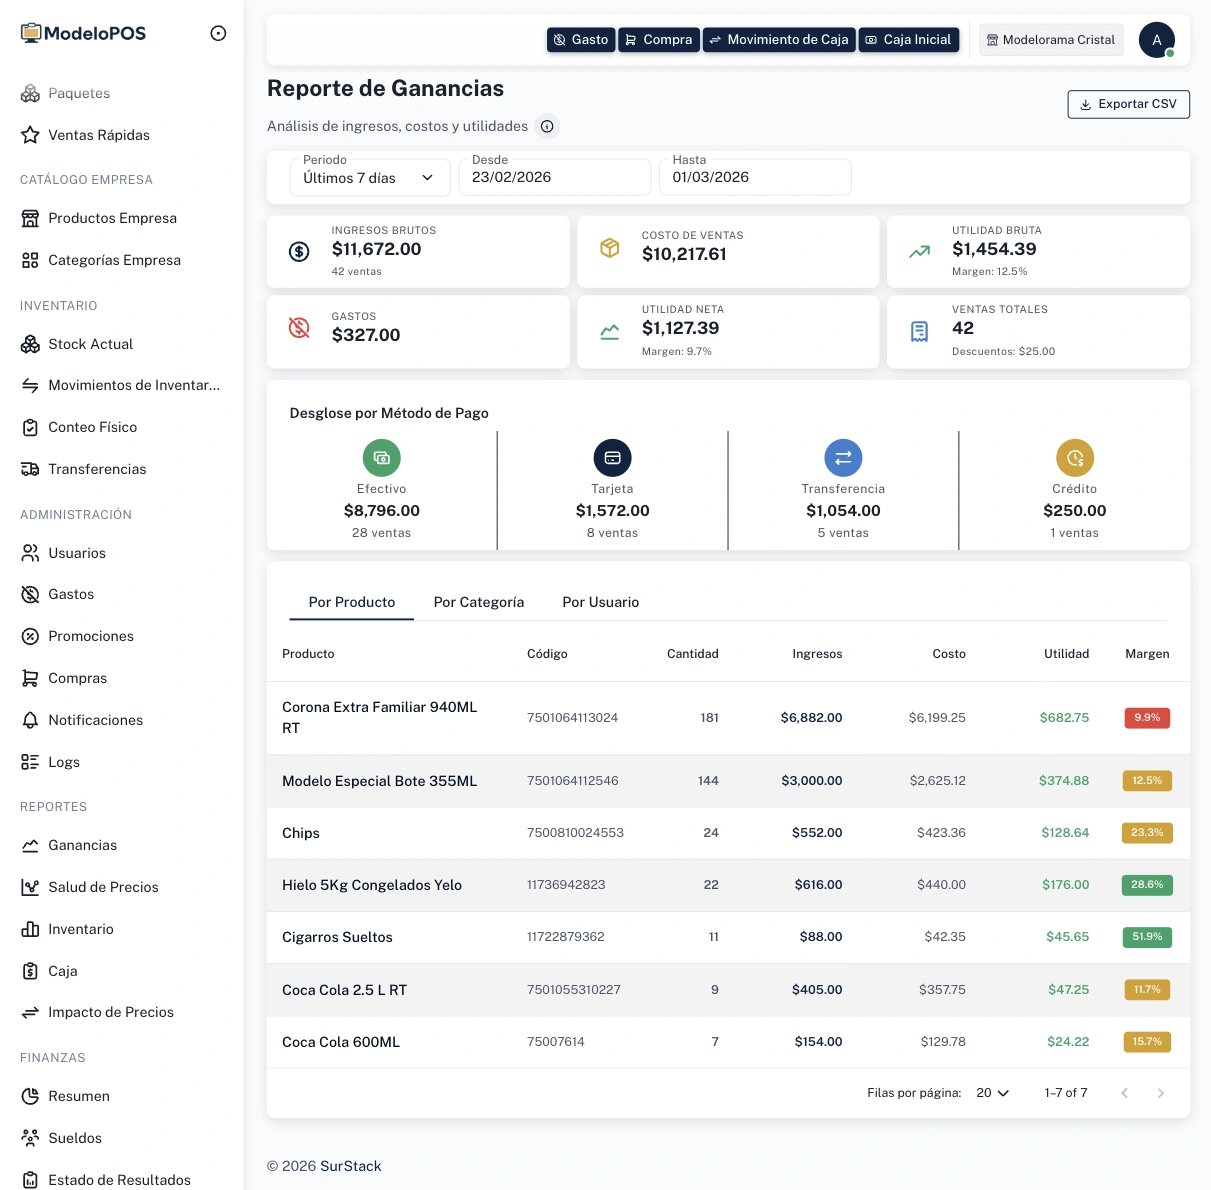Open Salud de Precios in the sidebar

pos(103,887)
